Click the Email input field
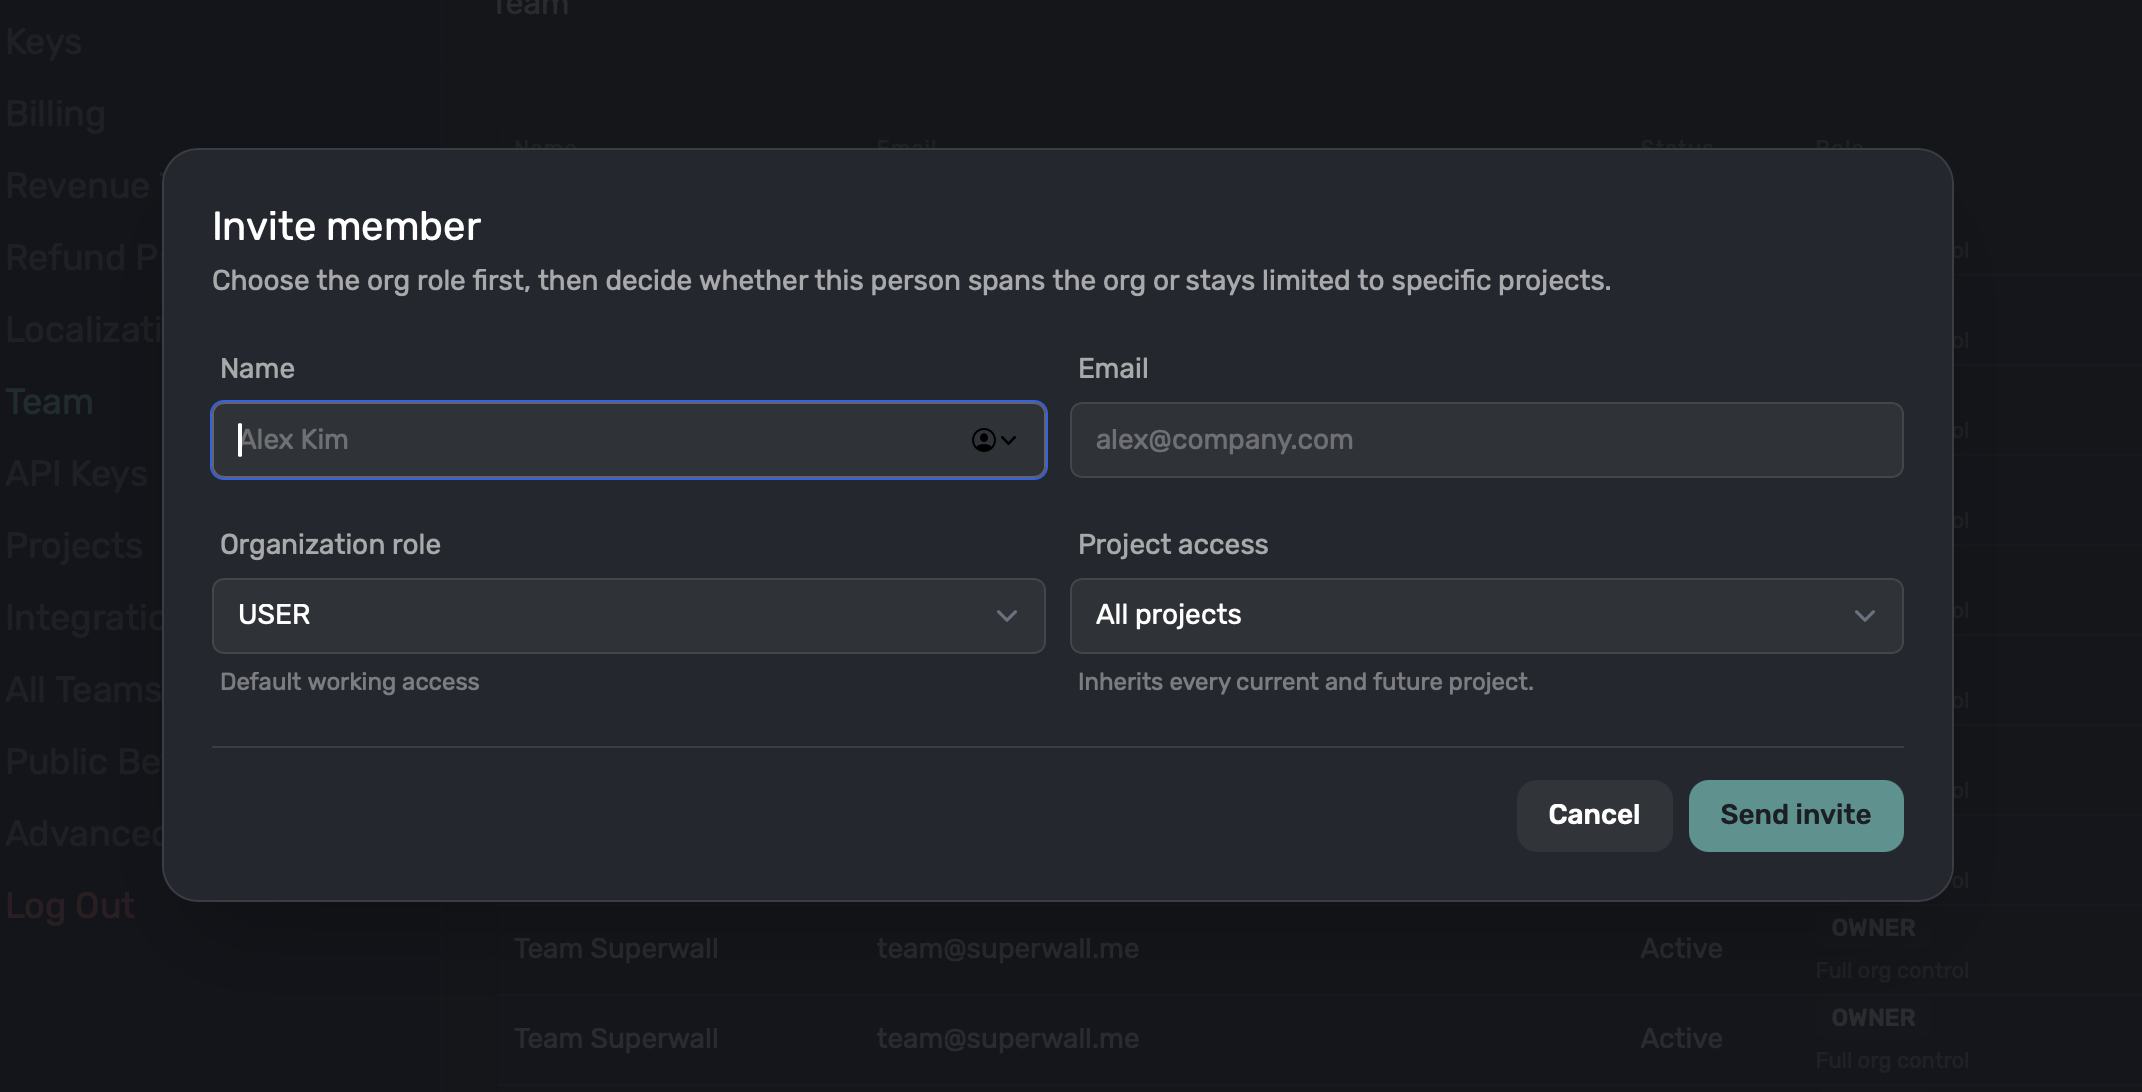 [x=1486, y=440]
